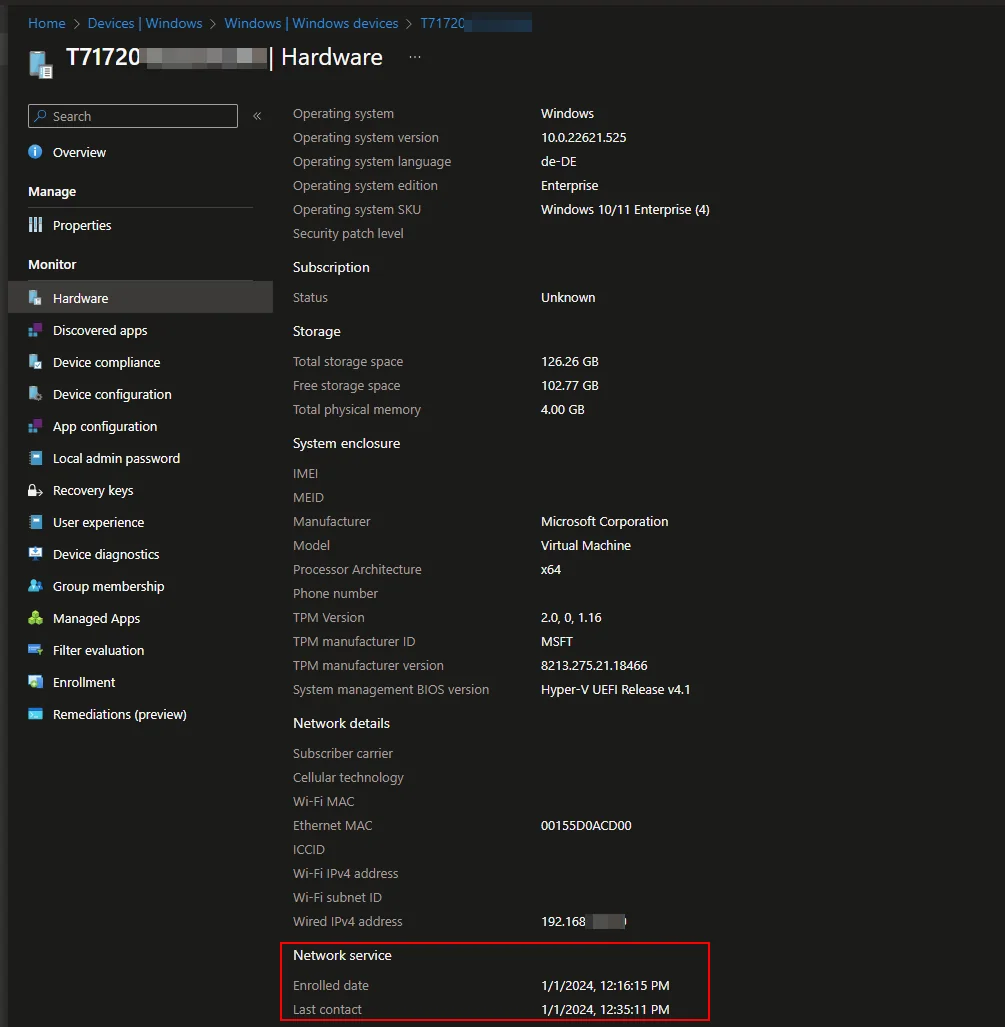Open the more options ellipsis beside Hardware
This screenshot has height=1027, width=1005.
415,57
